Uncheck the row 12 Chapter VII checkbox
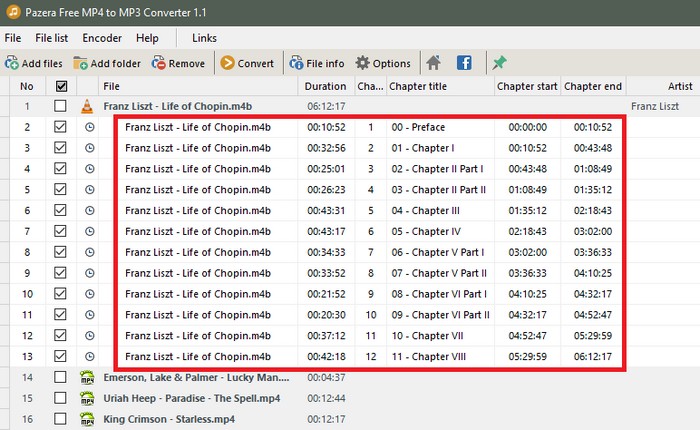Viewport: 700px width, 430px height. (60, 335)
